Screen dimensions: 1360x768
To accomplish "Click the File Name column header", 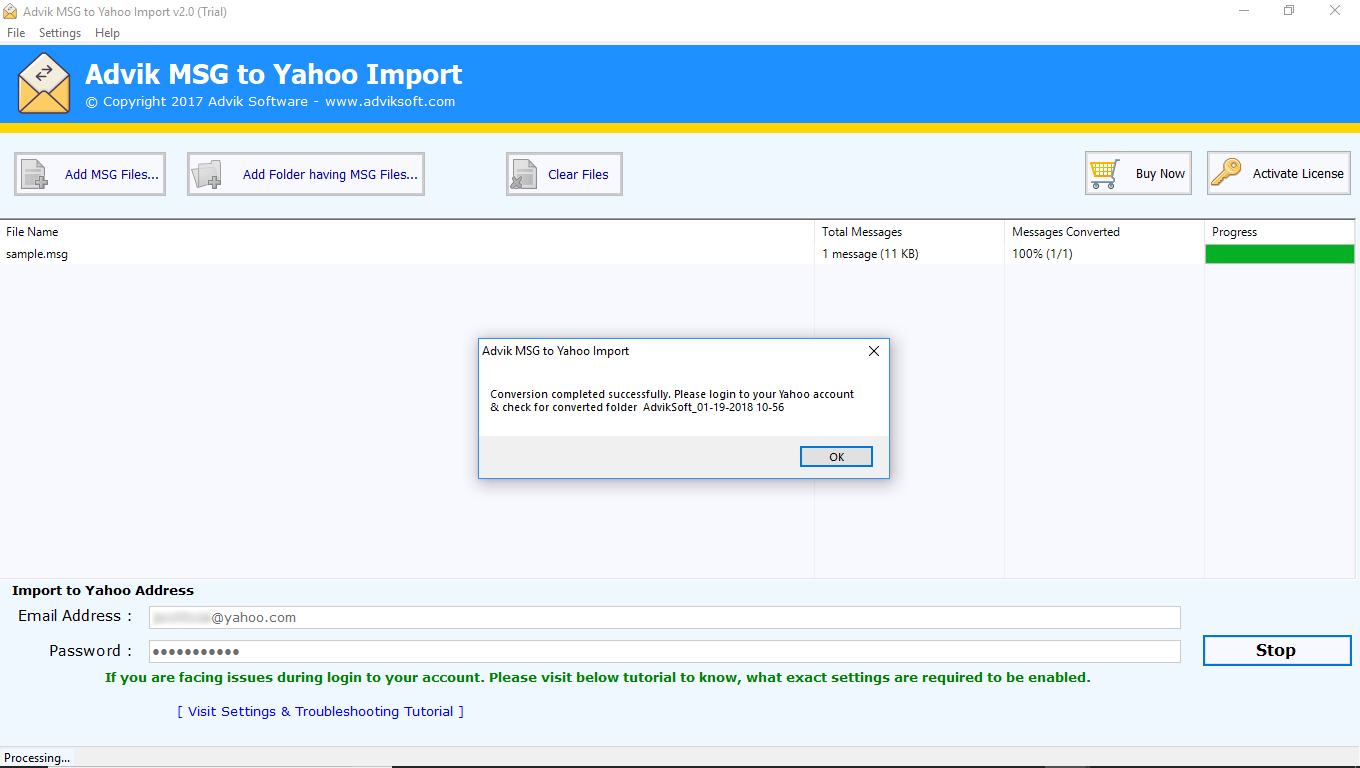I will (407, 232).
